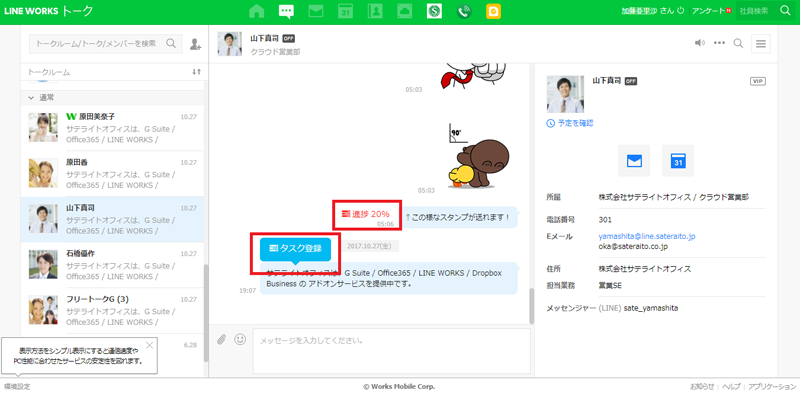The width and height of the screenshot is (800, 393).
Task: Click the この様なスタンプが送れます message bubble
Action: point(460,217)
